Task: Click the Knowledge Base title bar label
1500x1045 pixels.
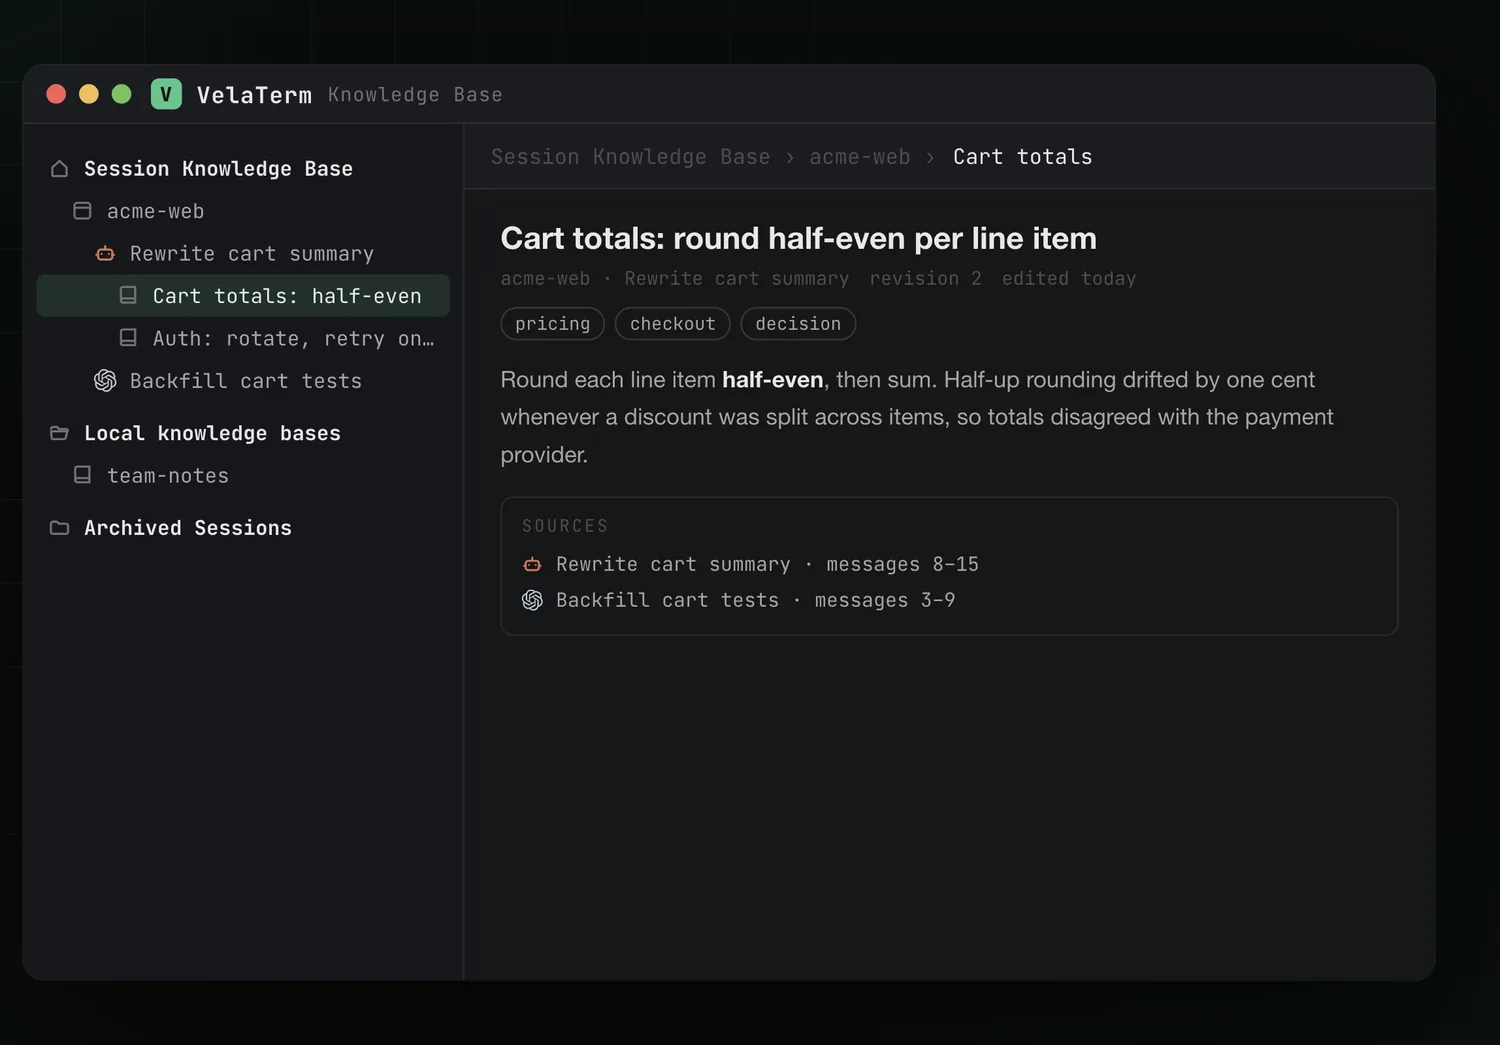Action: pos(415,95)
